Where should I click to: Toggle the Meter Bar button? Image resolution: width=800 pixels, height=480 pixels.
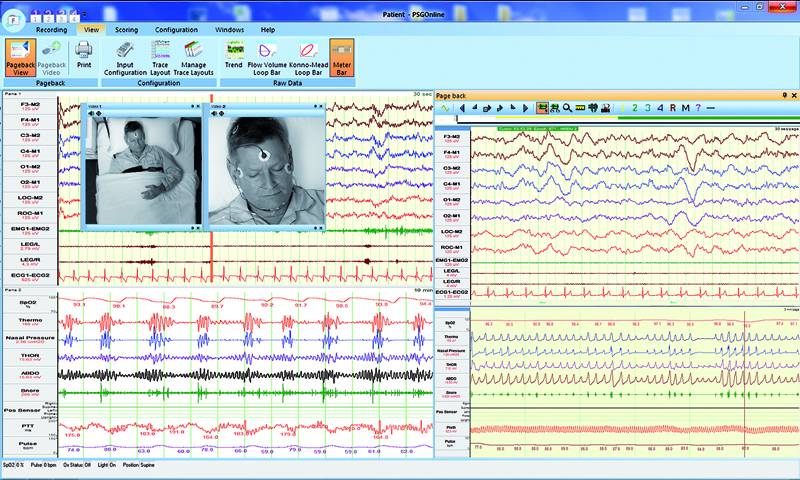pyautogui.click(x=342, y=56)
